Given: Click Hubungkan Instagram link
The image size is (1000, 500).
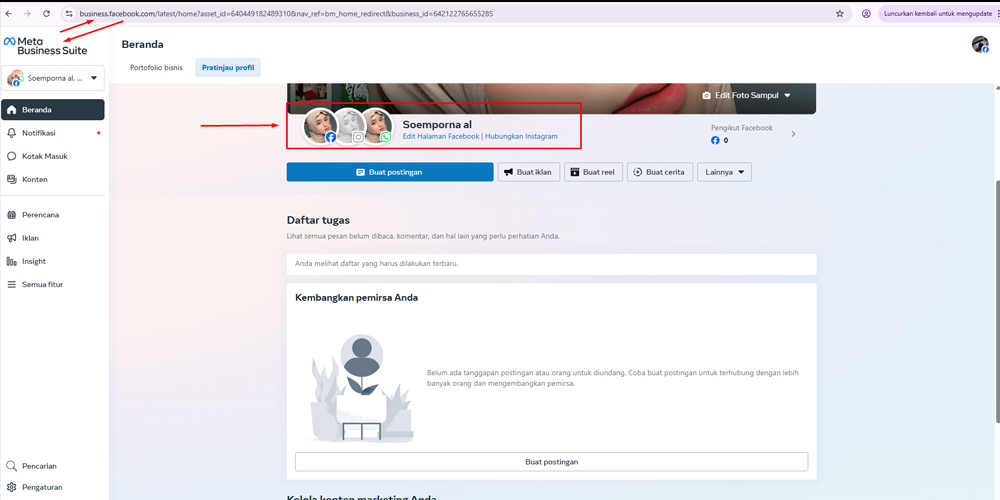Looking at the screenshot, I should pyautogui.click(x=521, y=136).
